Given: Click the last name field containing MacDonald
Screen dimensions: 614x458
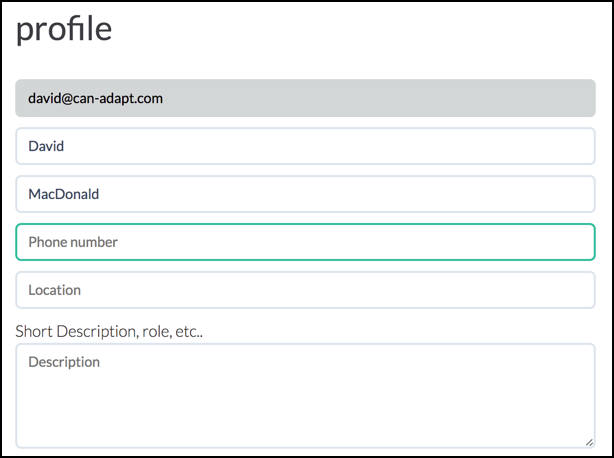Looking at the screenshot, I should click(305, 194).
